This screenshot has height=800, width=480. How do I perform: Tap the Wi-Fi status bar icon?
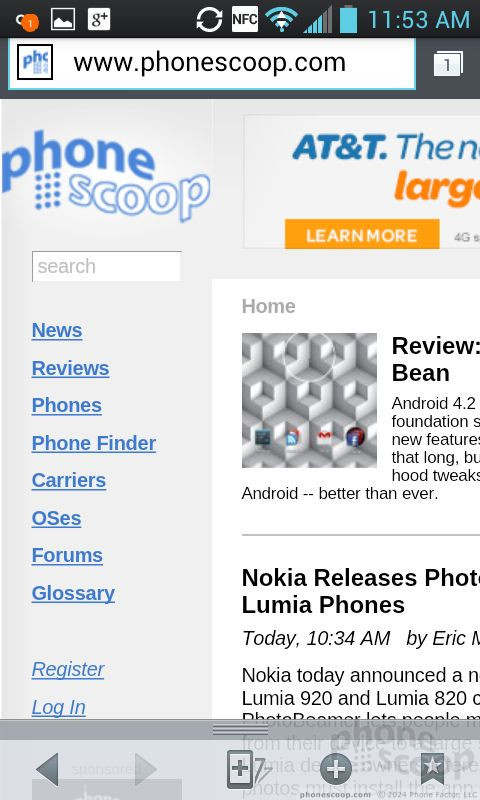click(x=281, y=20)
